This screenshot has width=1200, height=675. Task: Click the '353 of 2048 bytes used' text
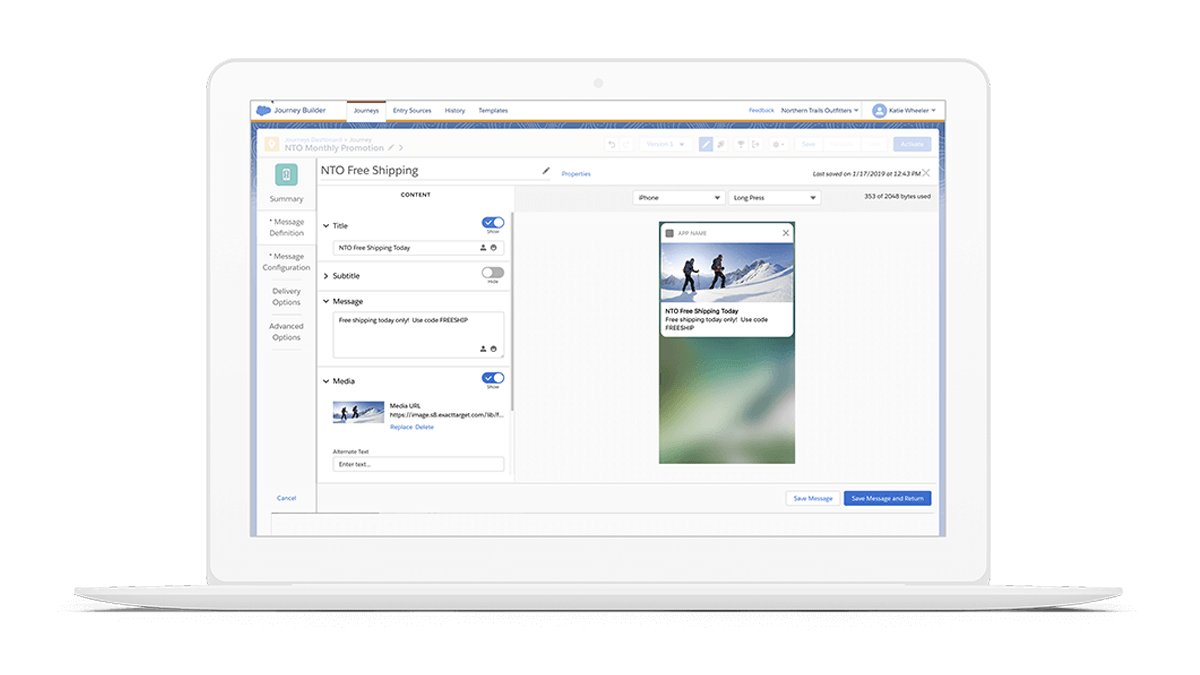click(897, 197)
